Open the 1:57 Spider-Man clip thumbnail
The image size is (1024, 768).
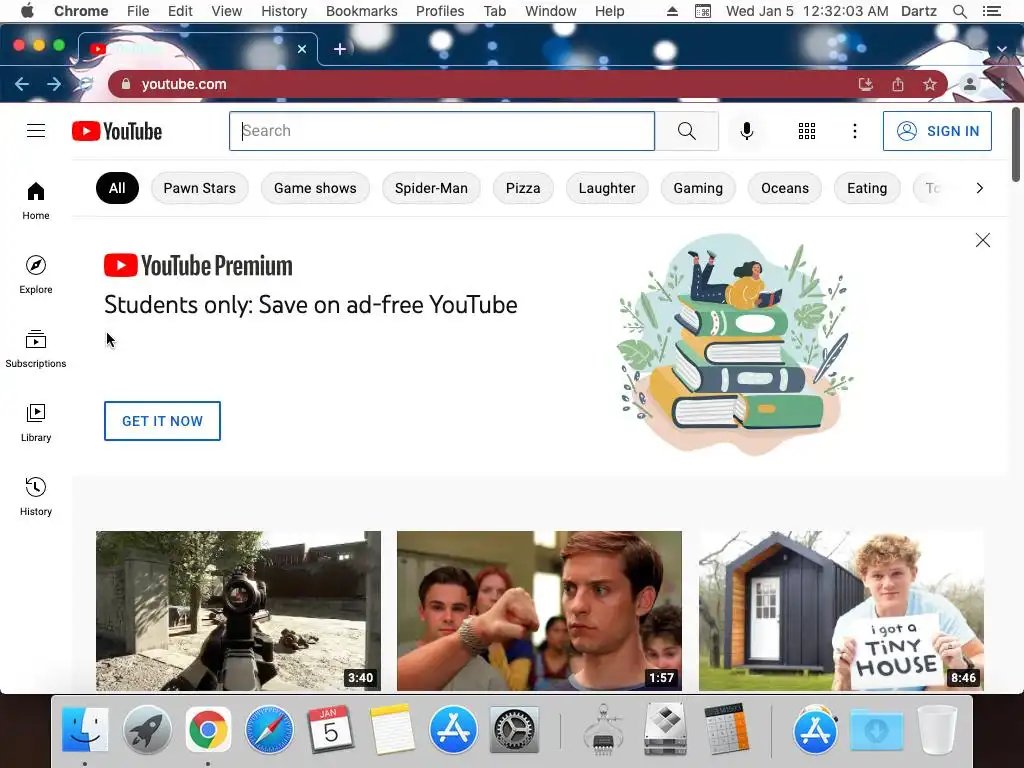tap(539, 611)
